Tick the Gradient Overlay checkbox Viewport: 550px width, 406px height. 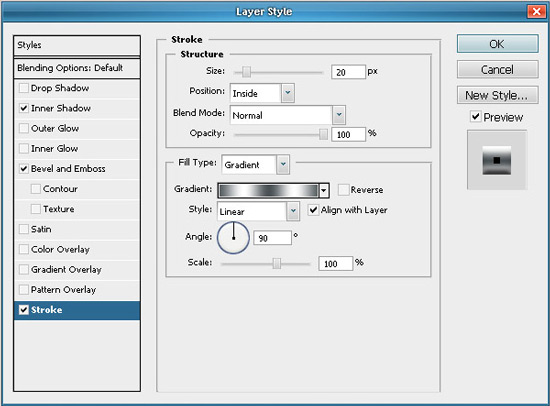(24, 269)
